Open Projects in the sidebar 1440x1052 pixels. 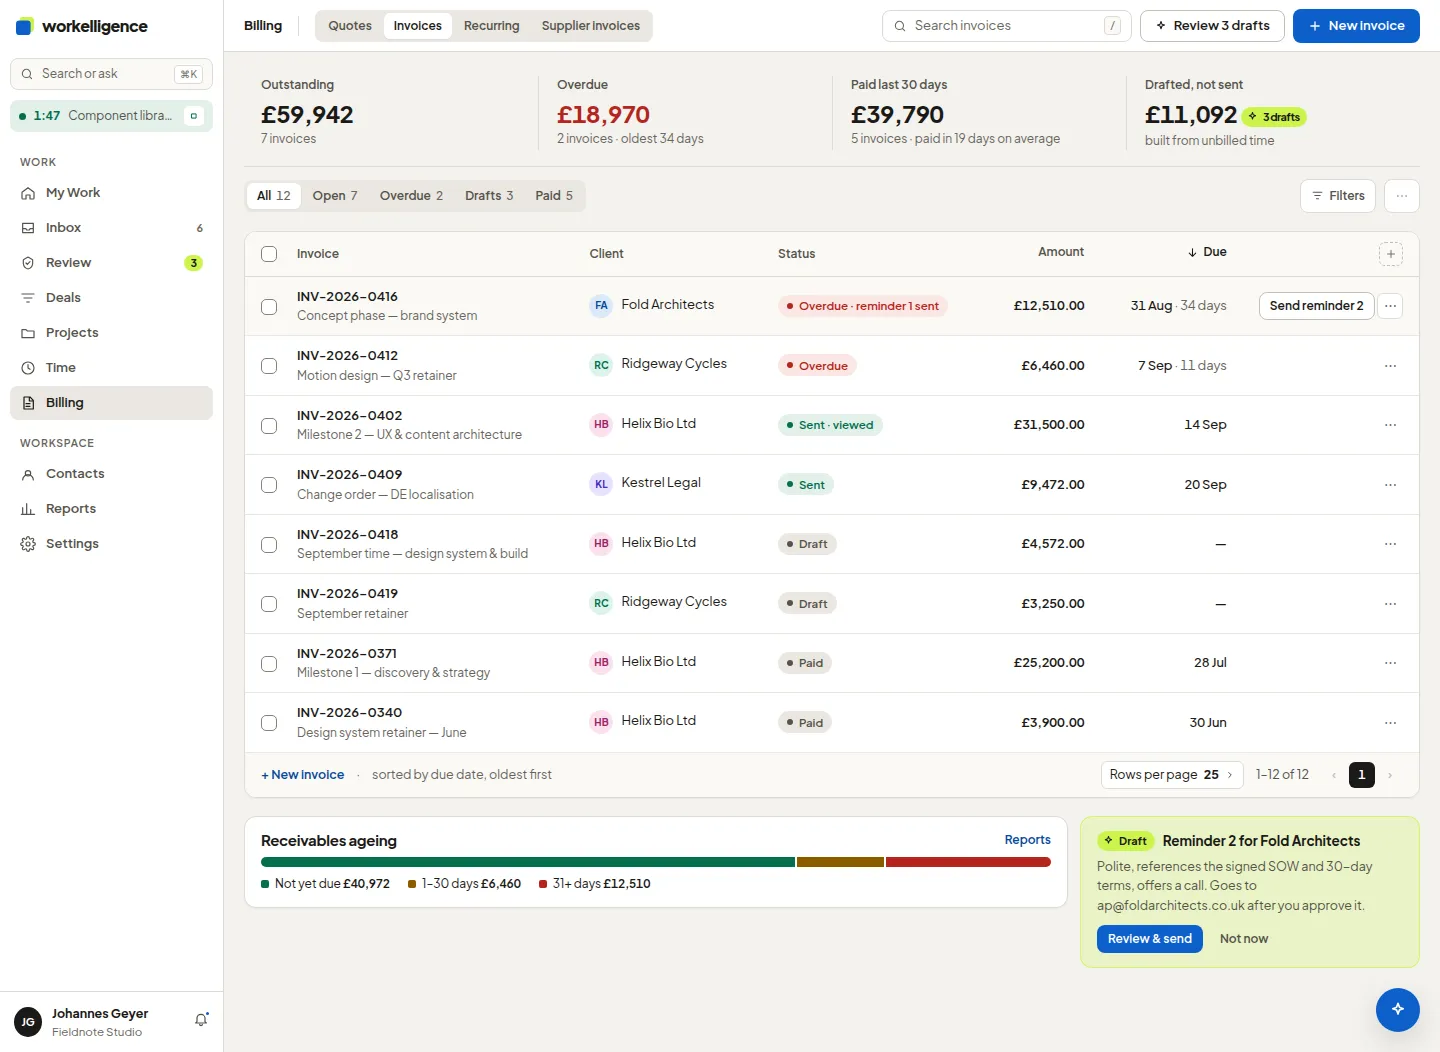click(x=111, y=333)
